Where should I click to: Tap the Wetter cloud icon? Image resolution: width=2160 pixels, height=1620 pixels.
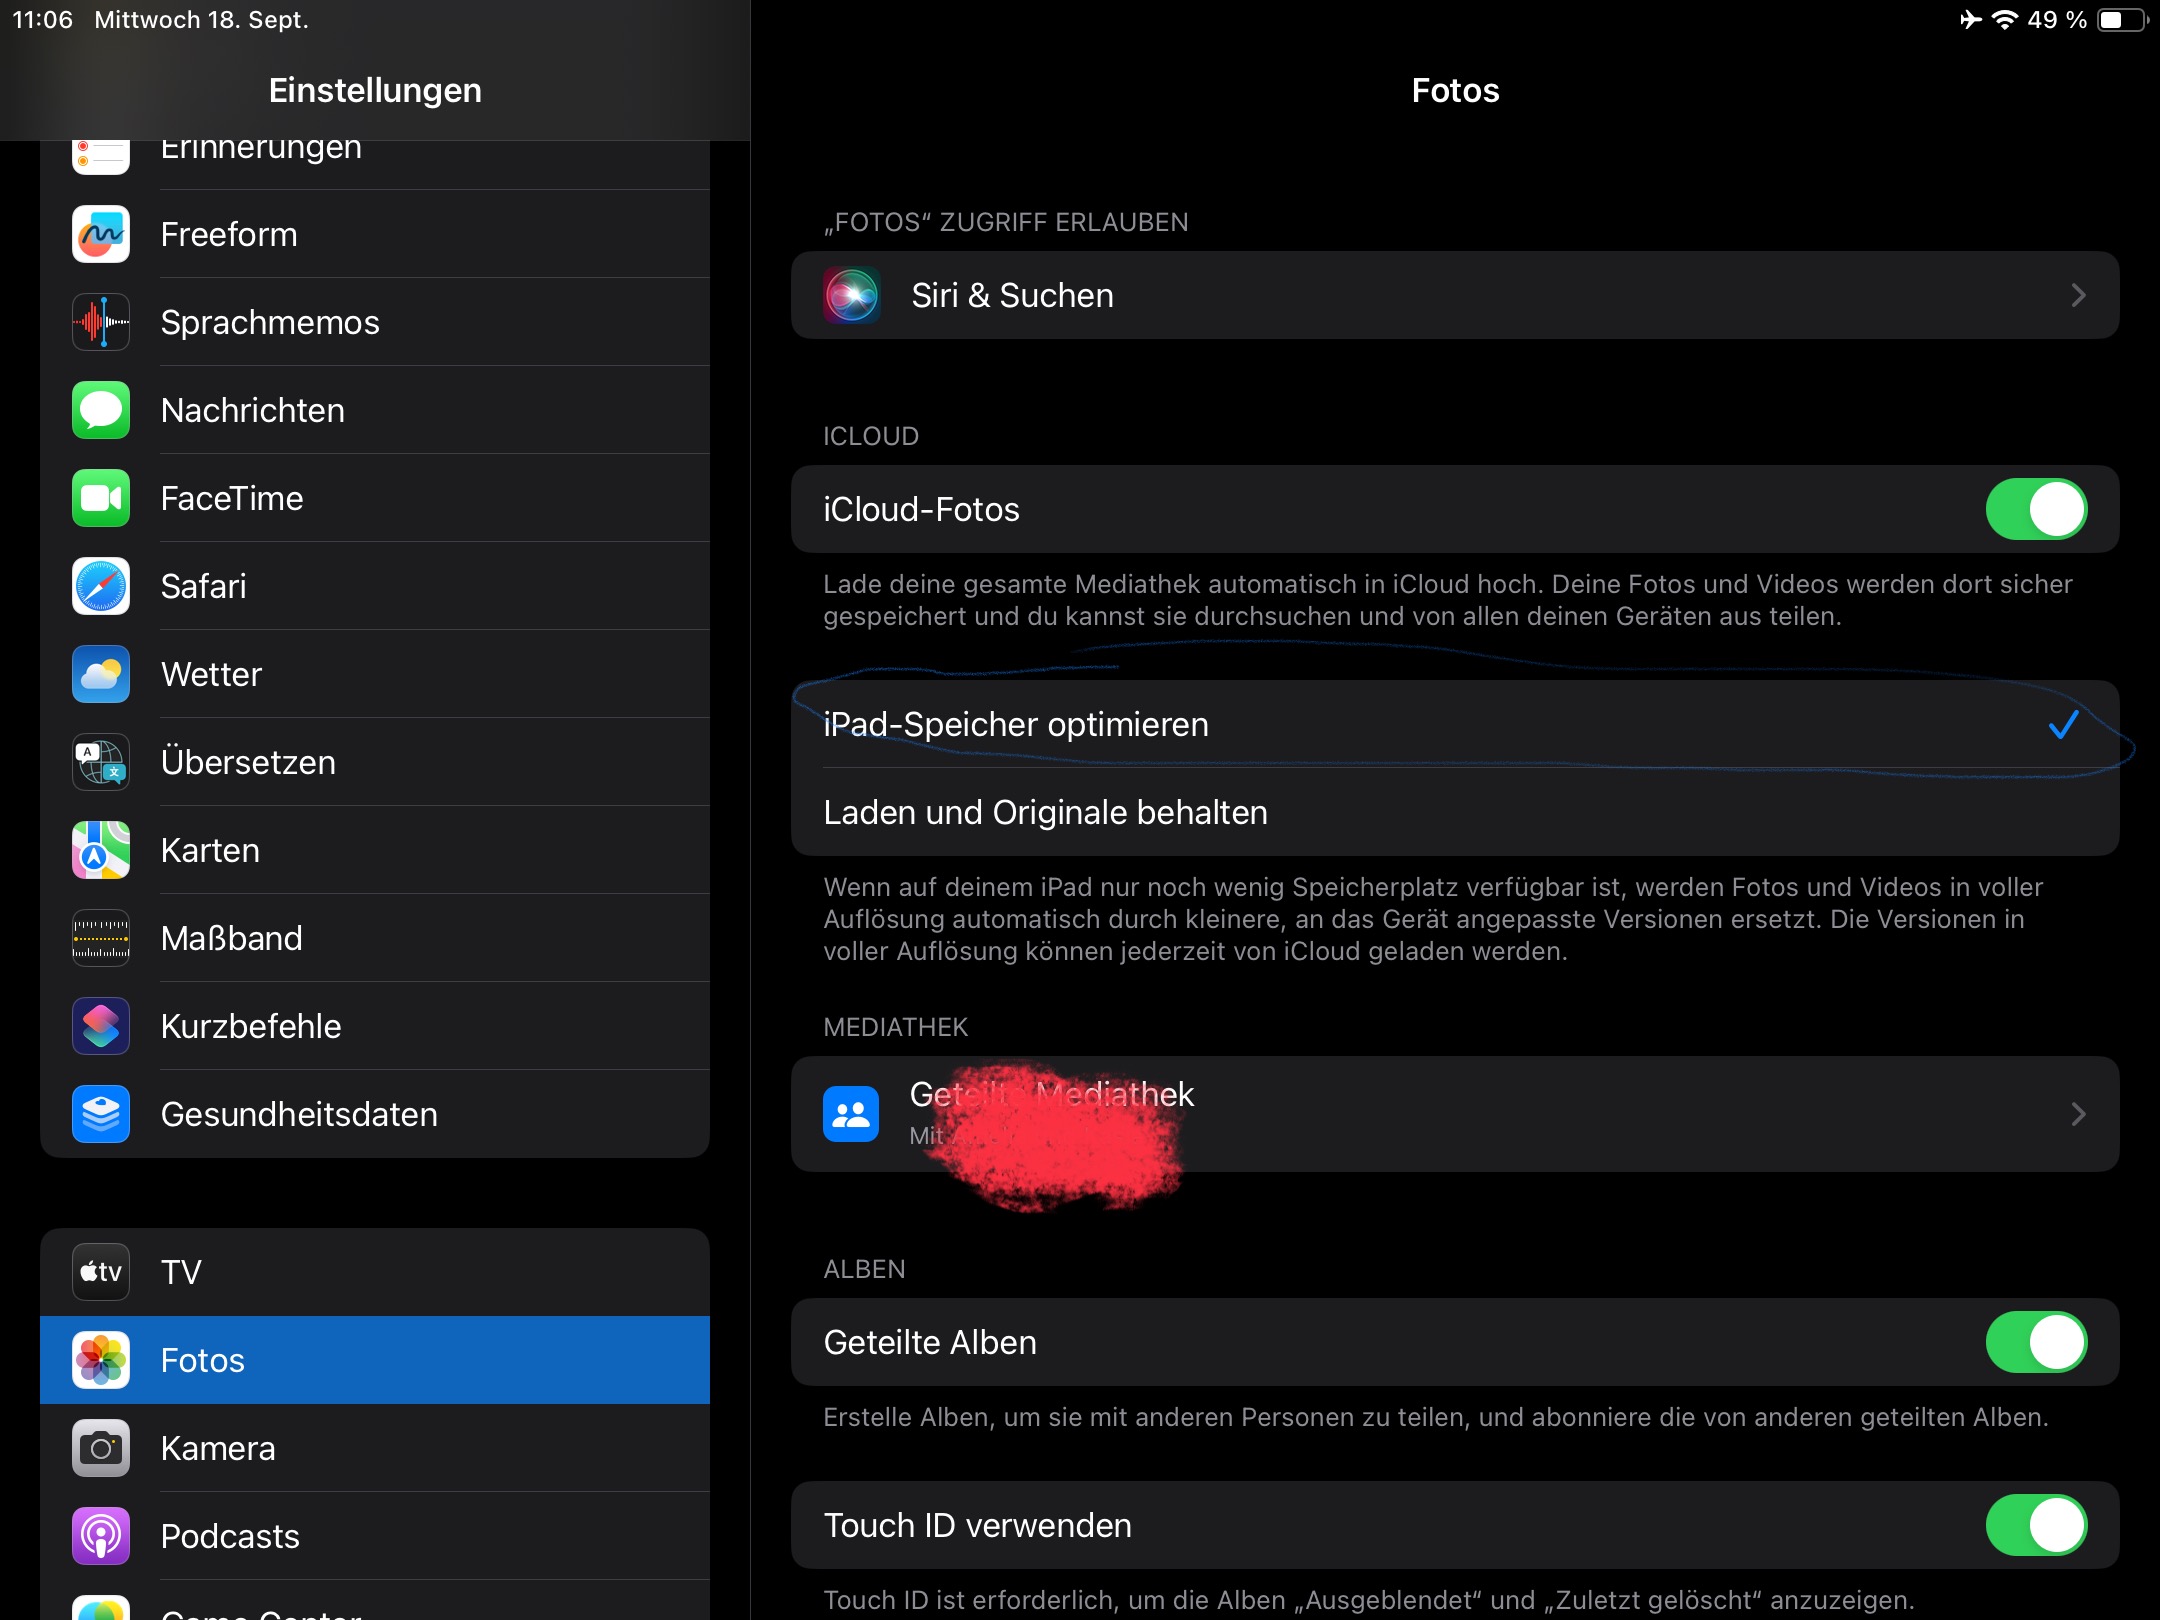click(101, 674)
